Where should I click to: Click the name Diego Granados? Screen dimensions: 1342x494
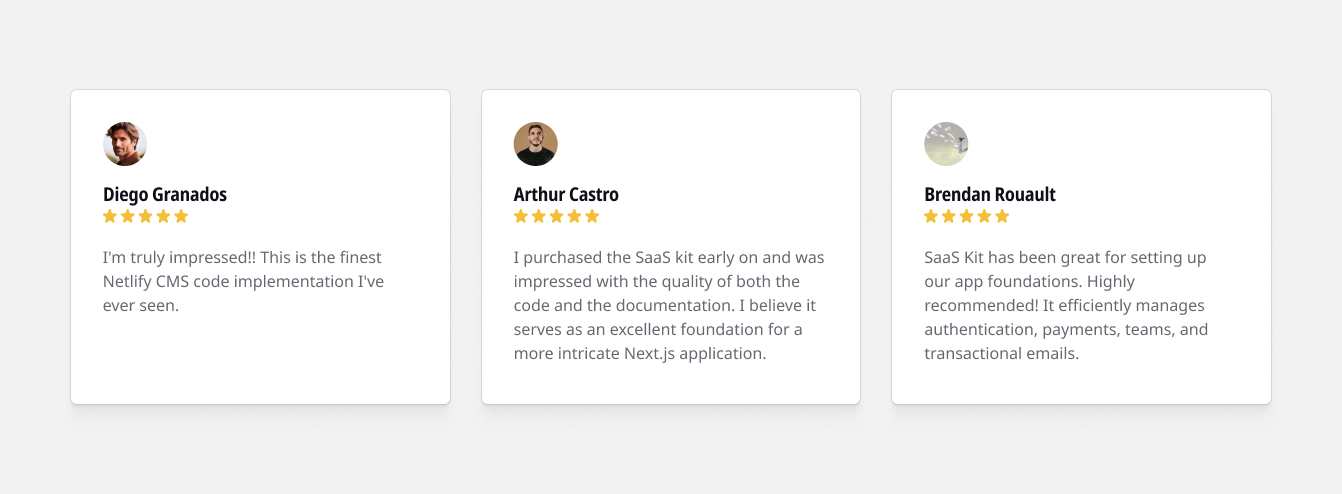tap(165, 194)
